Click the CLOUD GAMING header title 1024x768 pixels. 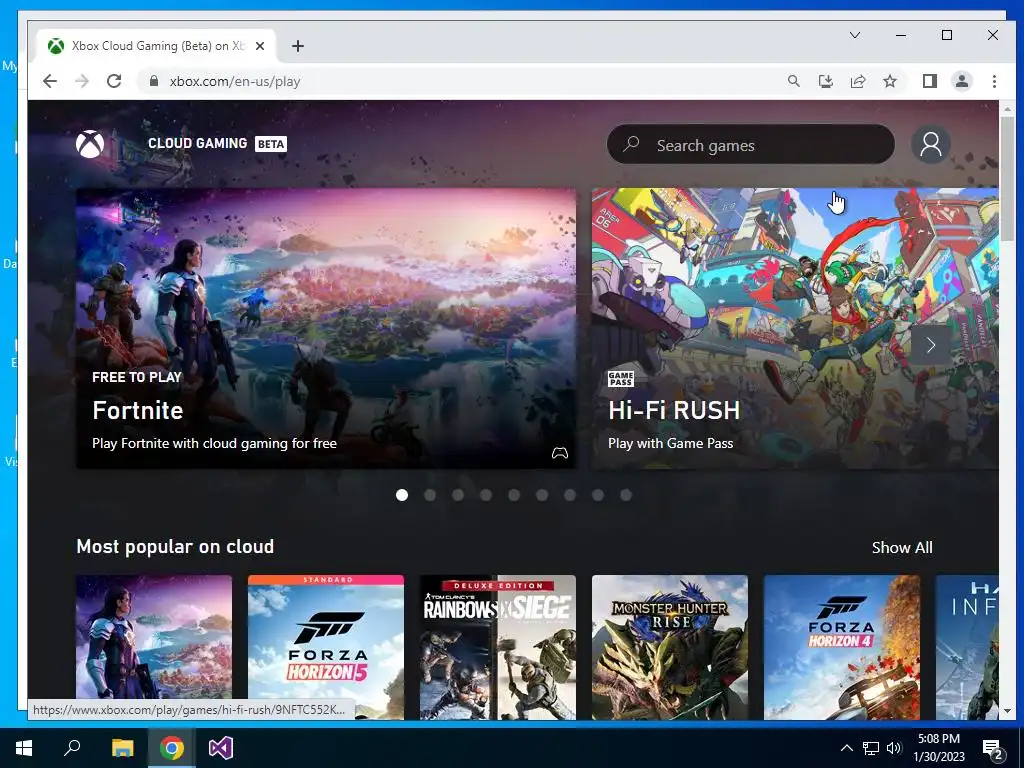[x=197, y=143]
